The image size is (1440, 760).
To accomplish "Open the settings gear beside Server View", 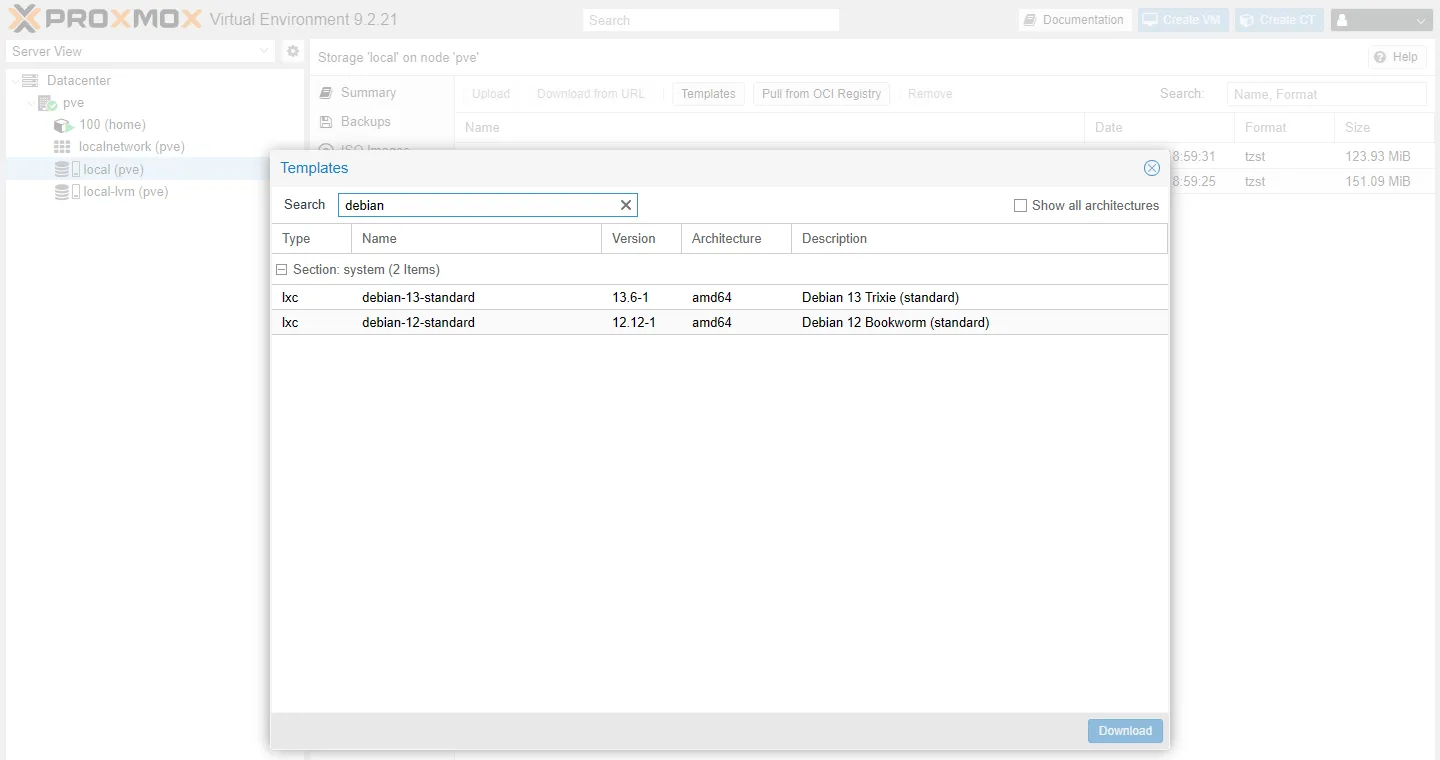I will click(293, 51).
